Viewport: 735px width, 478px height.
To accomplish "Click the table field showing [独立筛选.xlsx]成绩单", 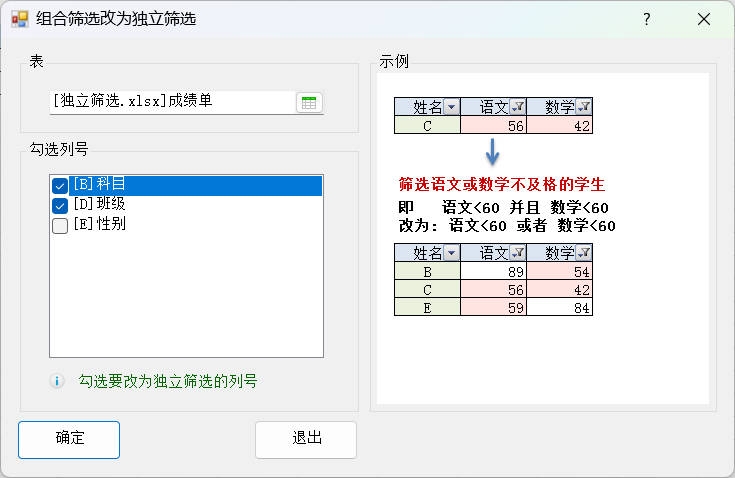I will [x=170, y=101].
